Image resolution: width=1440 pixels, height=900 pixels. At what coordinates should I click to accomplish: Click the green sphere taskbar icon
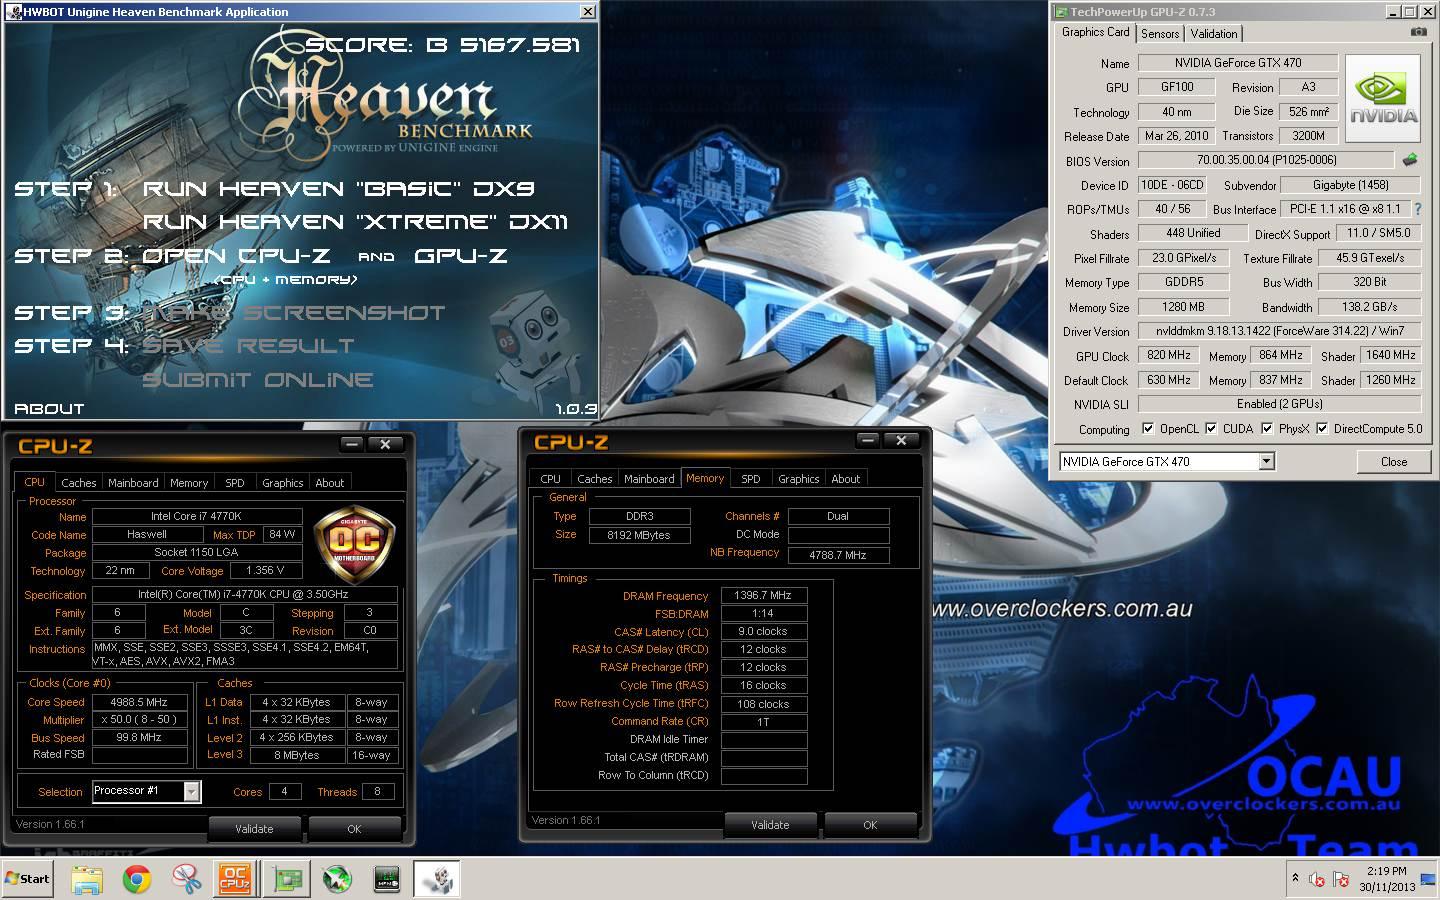point(338,879)
